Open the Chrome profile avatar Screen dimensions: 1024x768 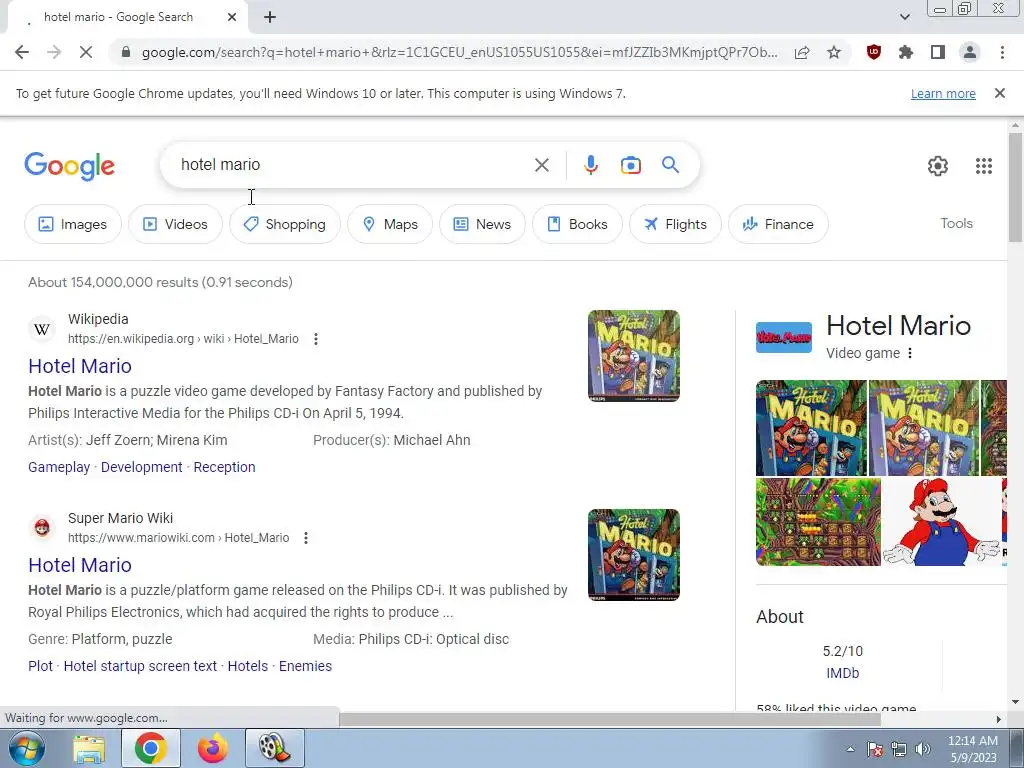click(x=970, y=52)
